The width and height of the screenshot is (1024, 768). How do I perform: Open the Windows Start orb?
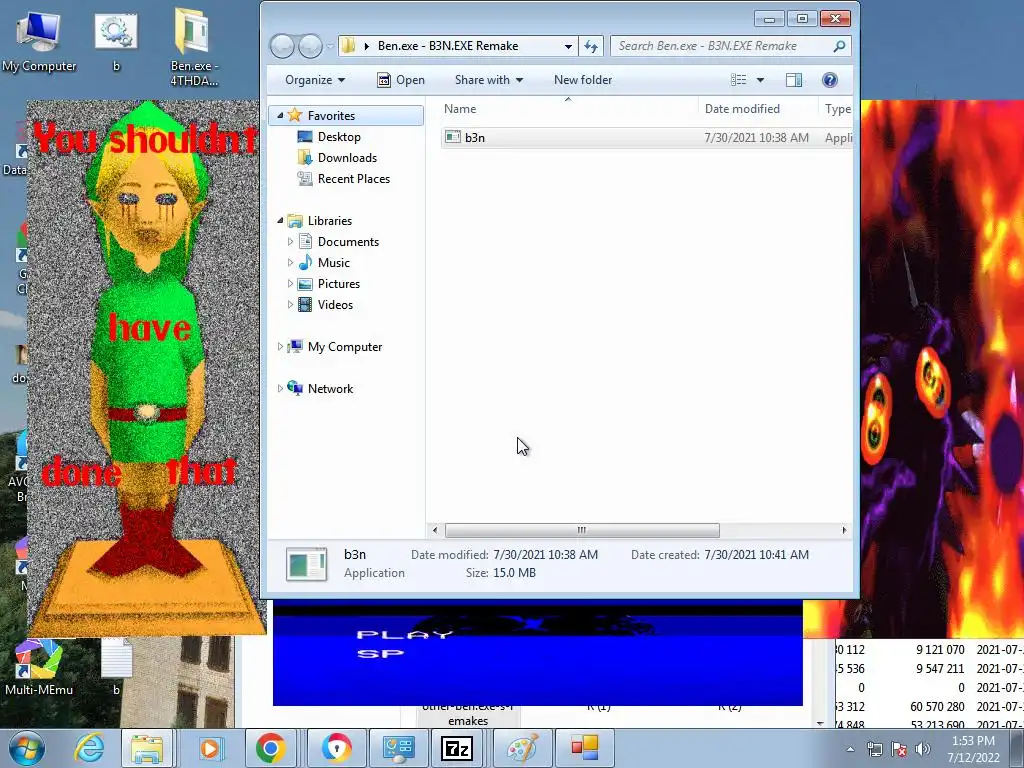pos(27,748)
